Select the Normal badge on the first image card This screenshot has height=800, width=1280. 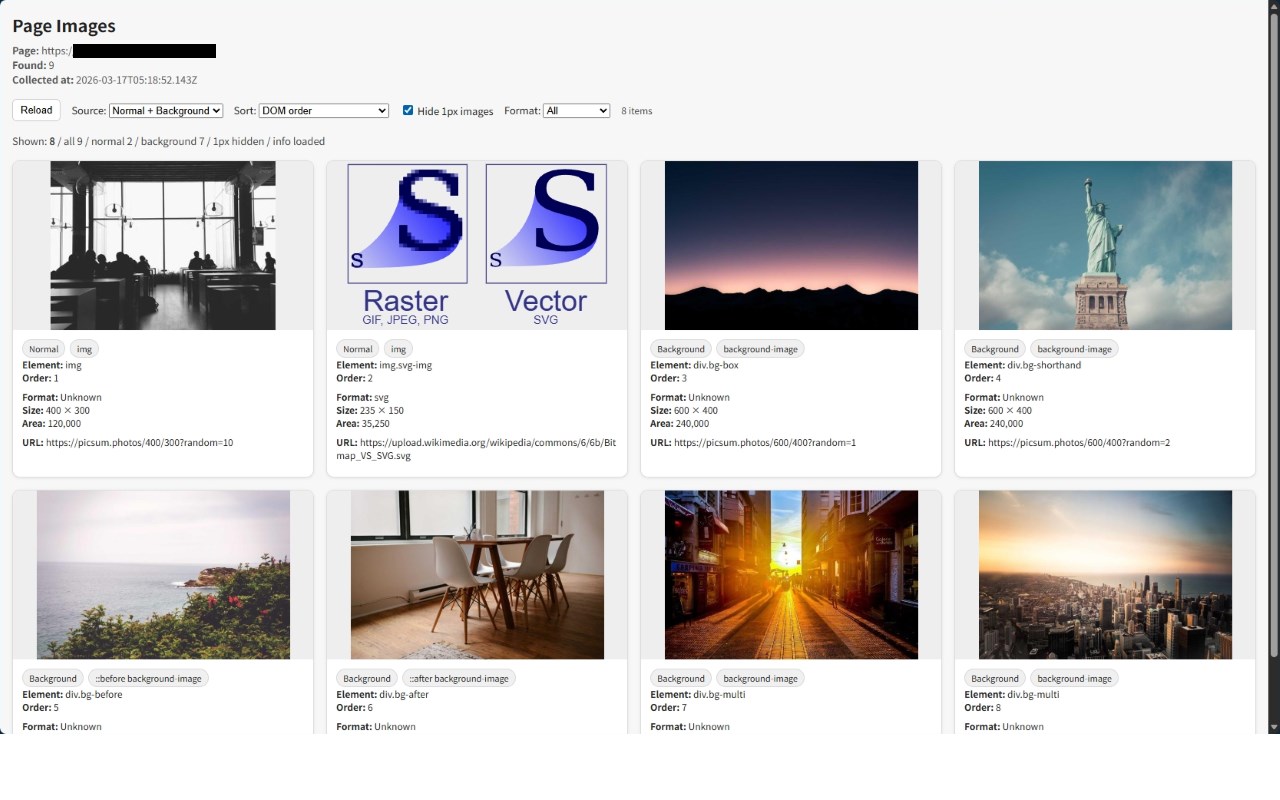42,348
